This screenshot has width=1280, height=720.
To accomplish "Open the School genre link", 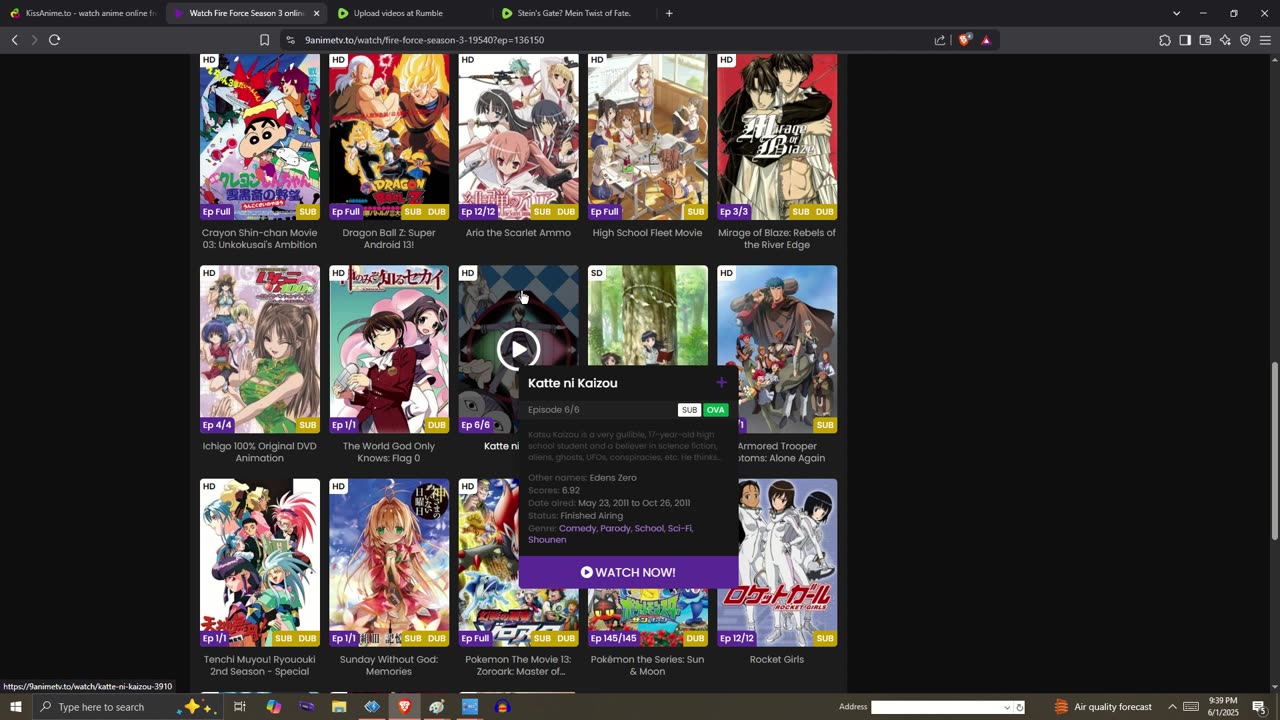I will point(650,528).
